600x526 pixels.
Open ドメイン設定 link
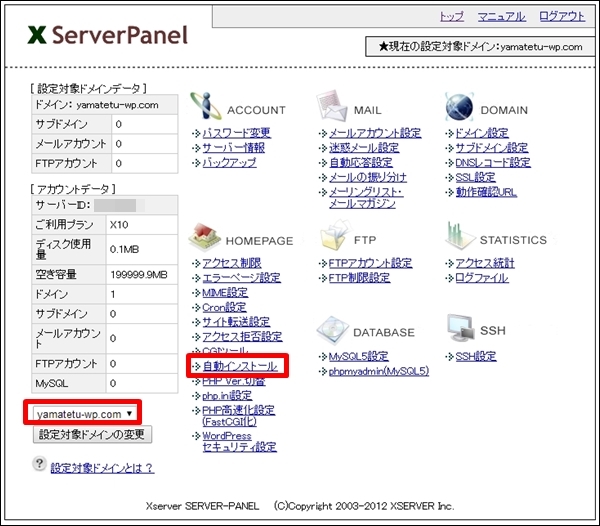click(482, 133)
